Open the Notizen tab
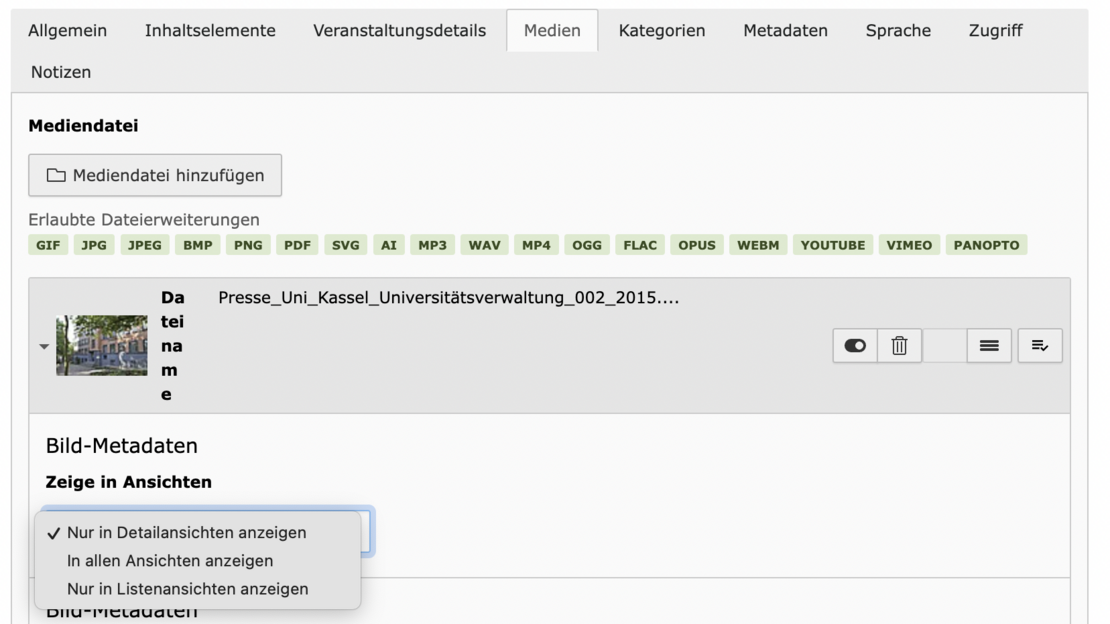The image size is (1110, 624). click(x=61, y=72)
